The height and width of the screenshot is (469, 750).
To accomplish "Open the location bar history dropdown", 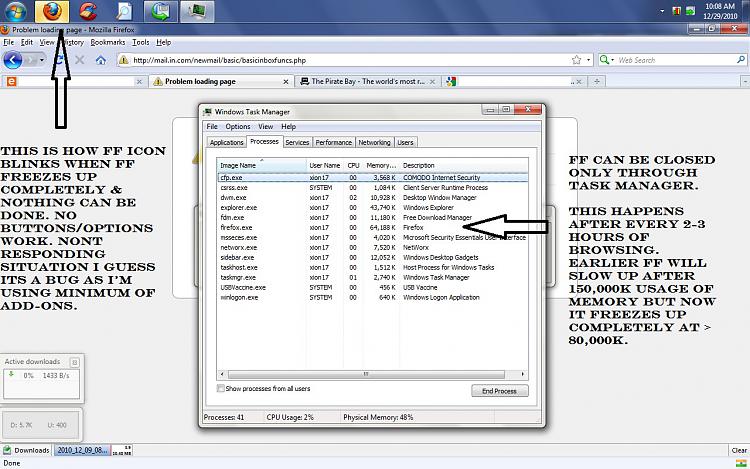I will (x=588, y=60).
